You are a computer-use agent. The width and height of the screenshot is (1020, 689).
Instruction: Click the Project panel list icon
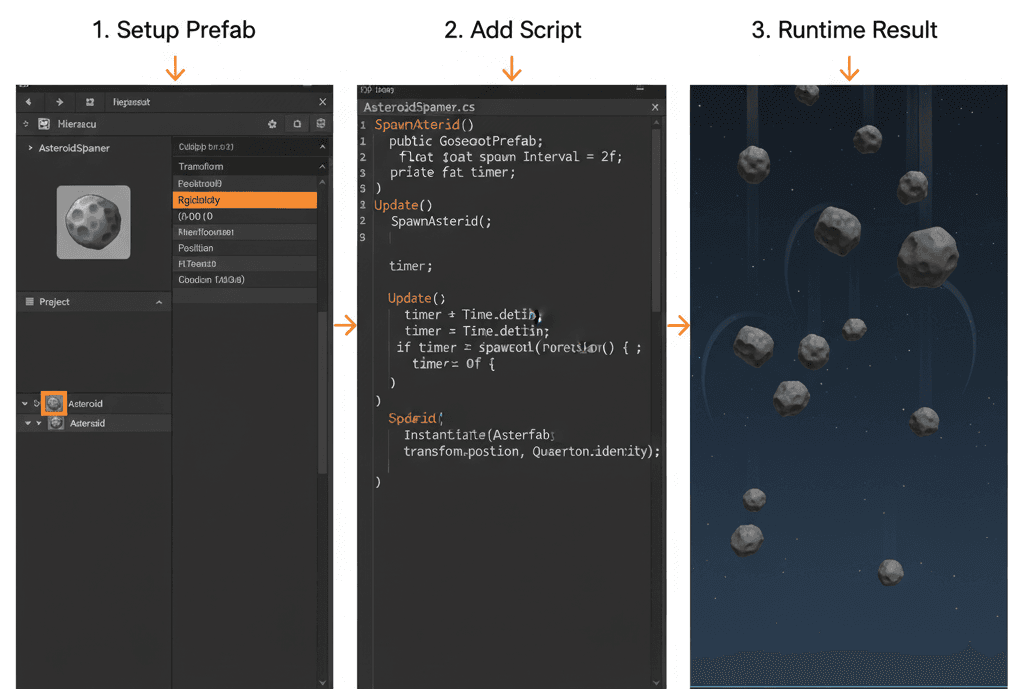pyautogui.click(x=30, y=302)
